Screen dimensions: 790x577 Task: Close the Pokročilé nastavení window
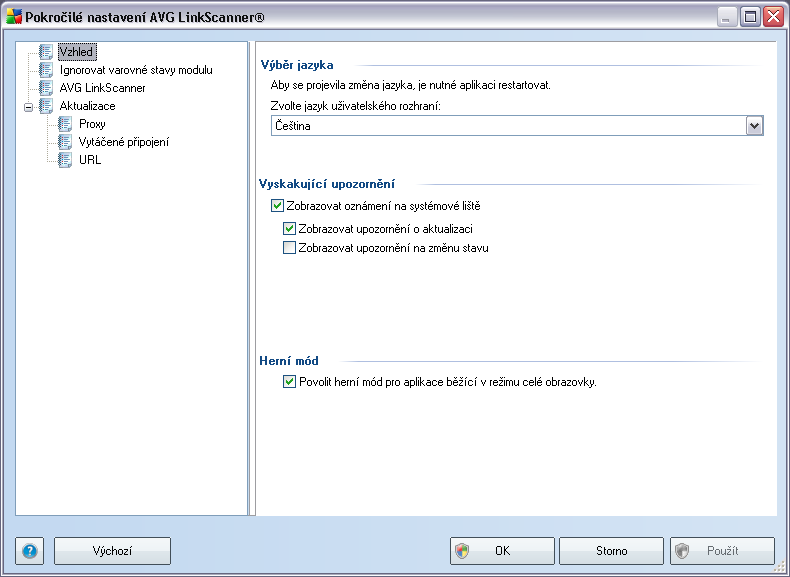click(773, 17)
